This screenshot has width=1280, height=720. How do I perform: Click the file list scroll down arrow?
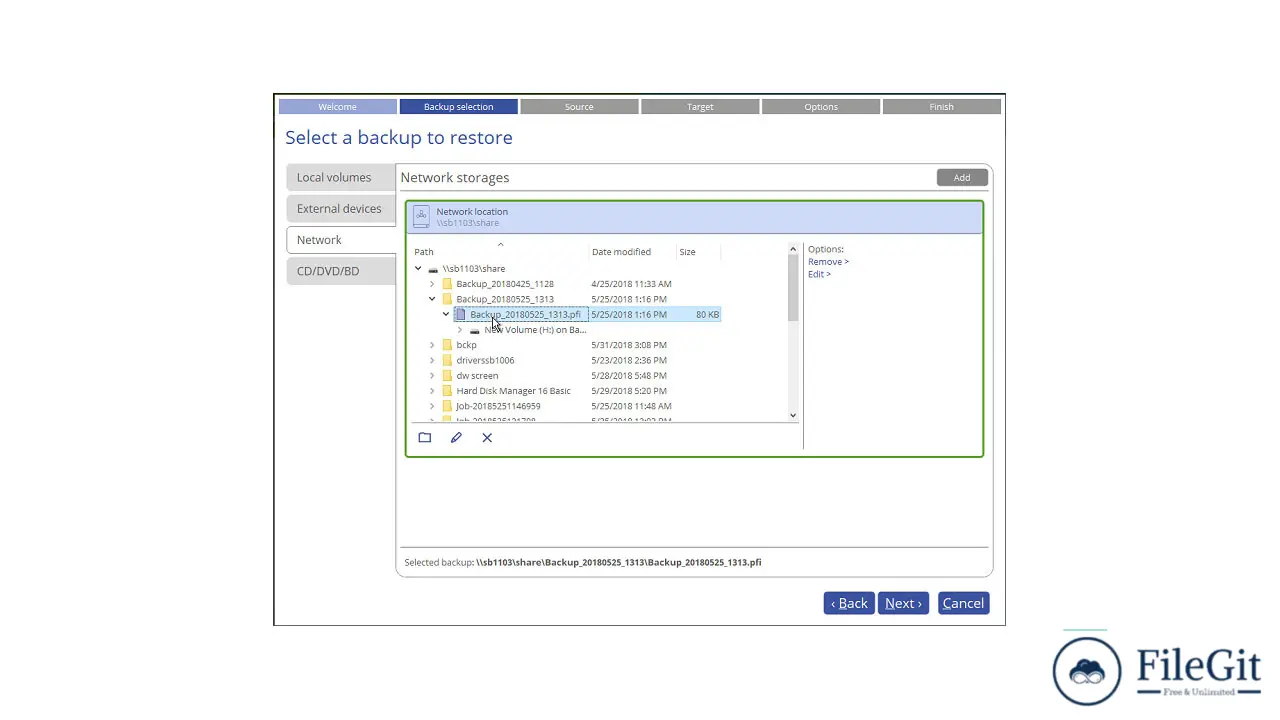pos(793,415)
